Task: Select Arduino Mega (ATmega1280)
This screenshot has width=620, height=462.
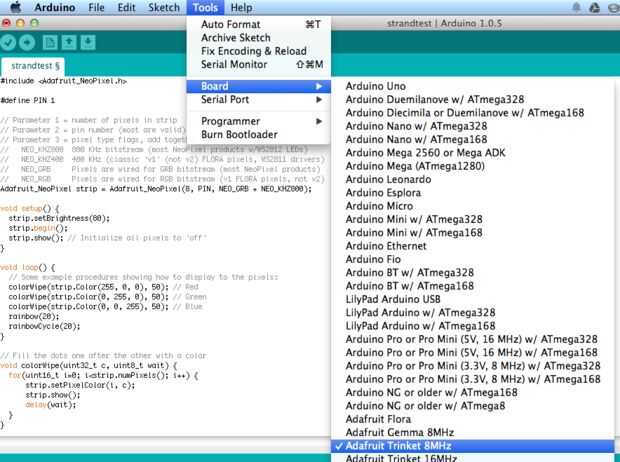Action: [473, 166]
